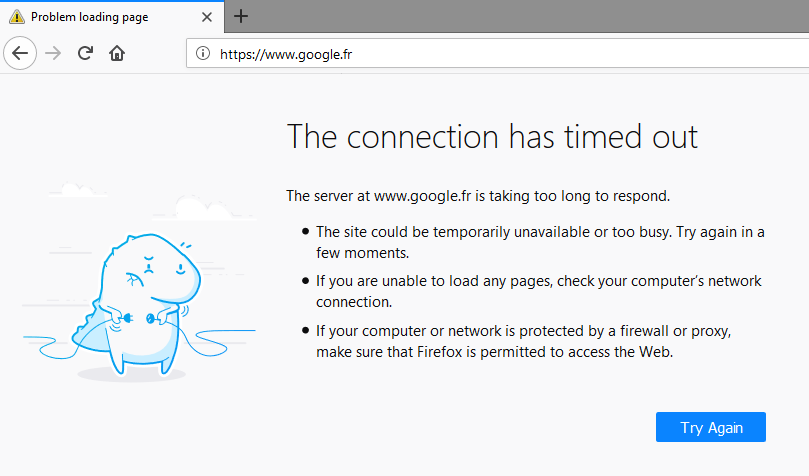Reload the page with the refresh icon

tap(85, 53)
